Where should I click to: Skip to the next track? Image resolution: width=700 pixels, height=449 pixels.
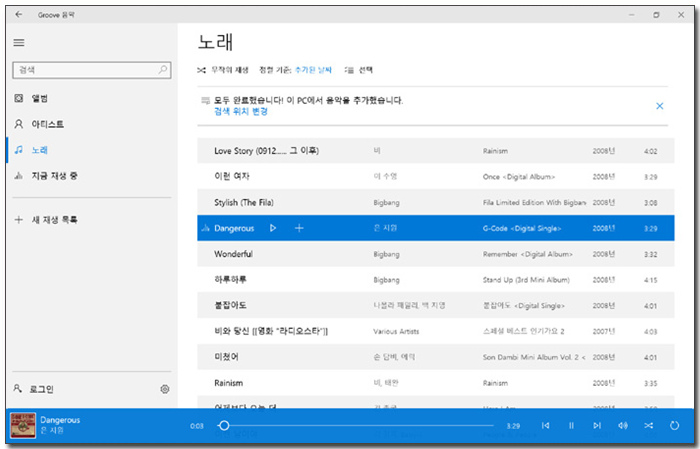click(x=597, y=425)
